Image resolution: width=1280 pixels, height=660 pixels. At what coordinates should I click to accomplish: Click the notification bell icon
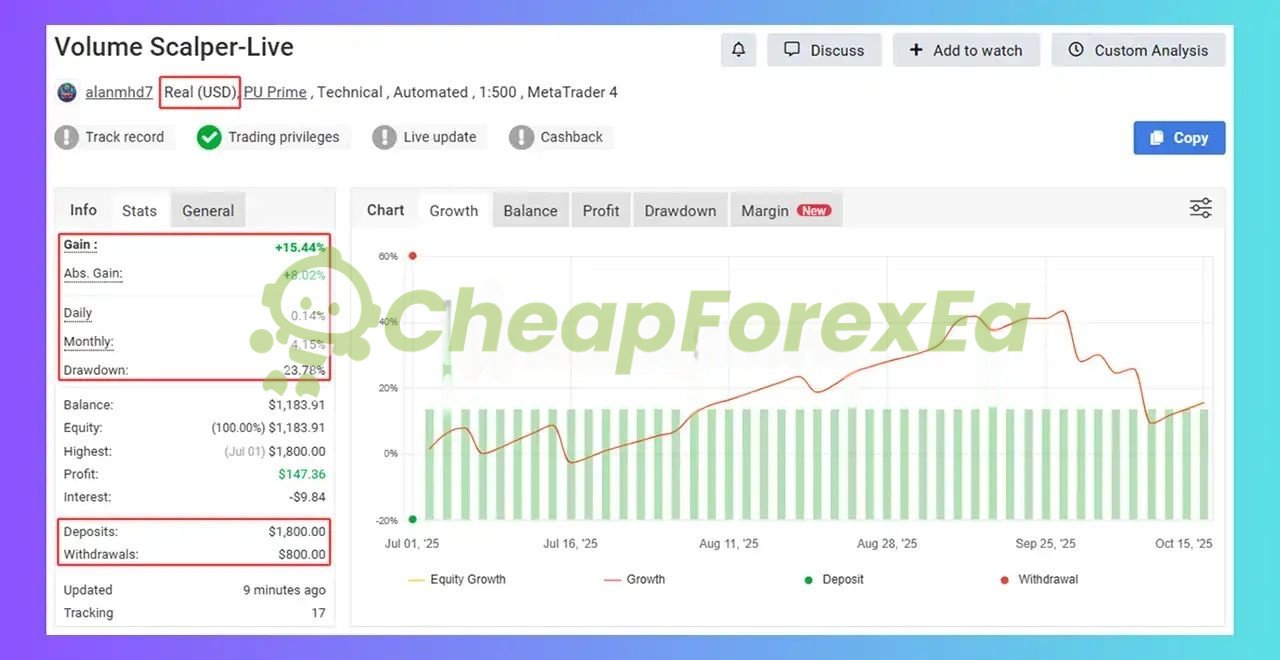coord(738,50)
